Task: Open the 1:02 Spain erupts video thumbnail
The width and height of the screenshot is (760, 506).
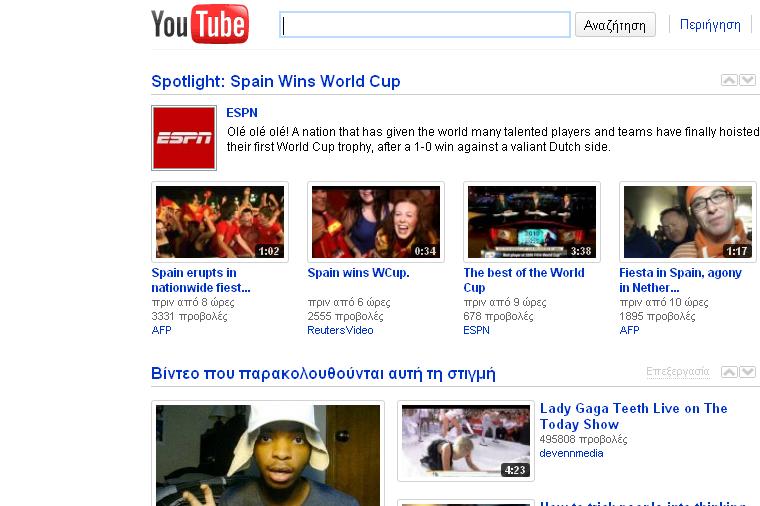Action: click(220, 222)
